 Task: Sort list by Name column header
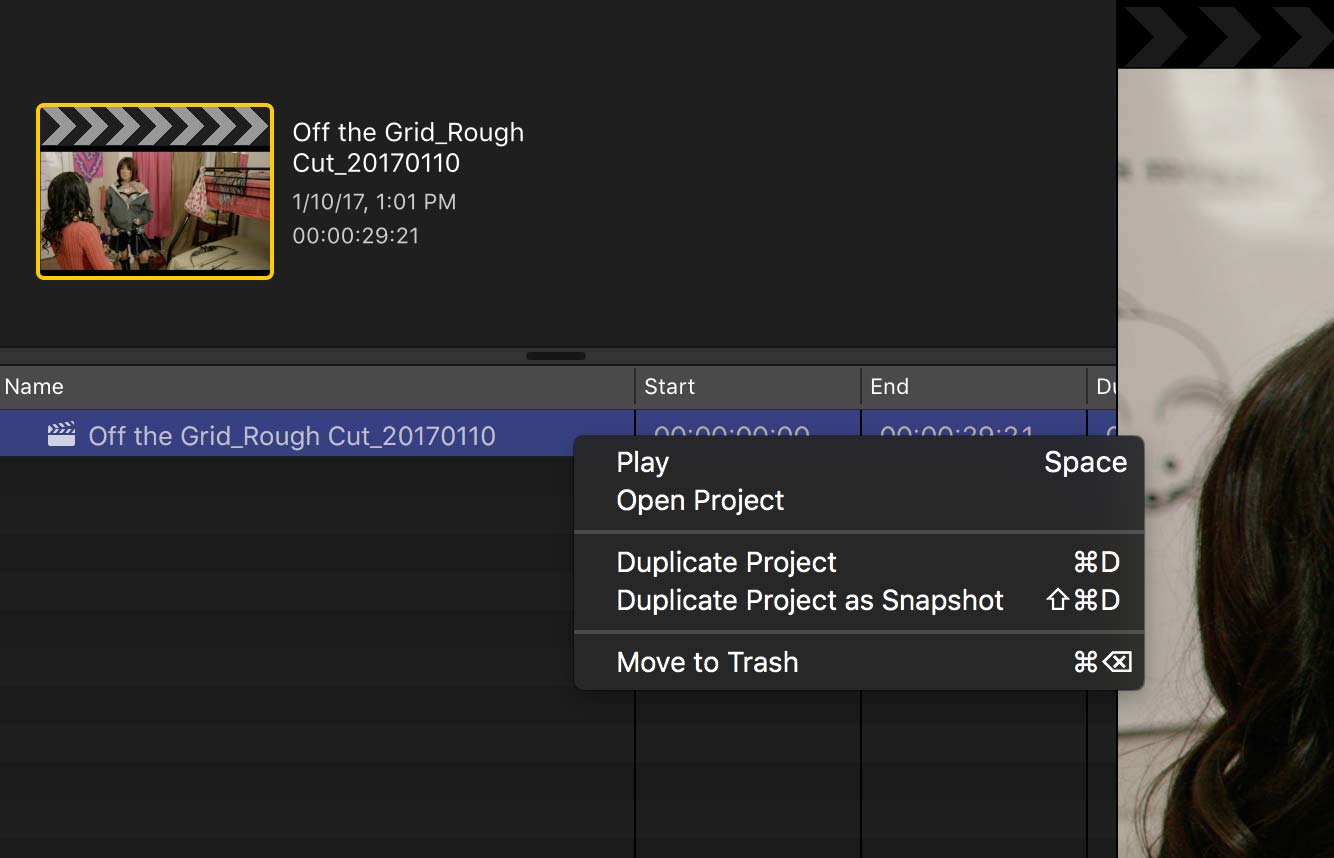(x=317, y=387)
